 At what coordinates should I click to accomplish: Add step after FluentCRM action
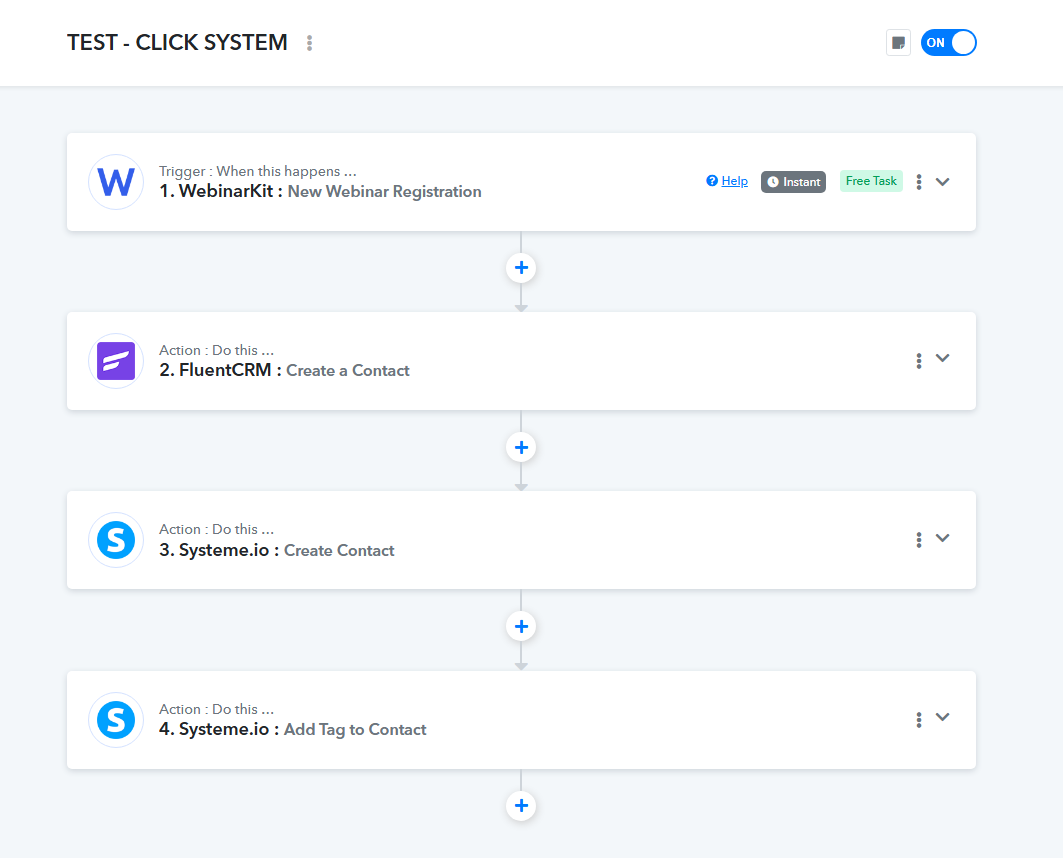coord(521,447)
